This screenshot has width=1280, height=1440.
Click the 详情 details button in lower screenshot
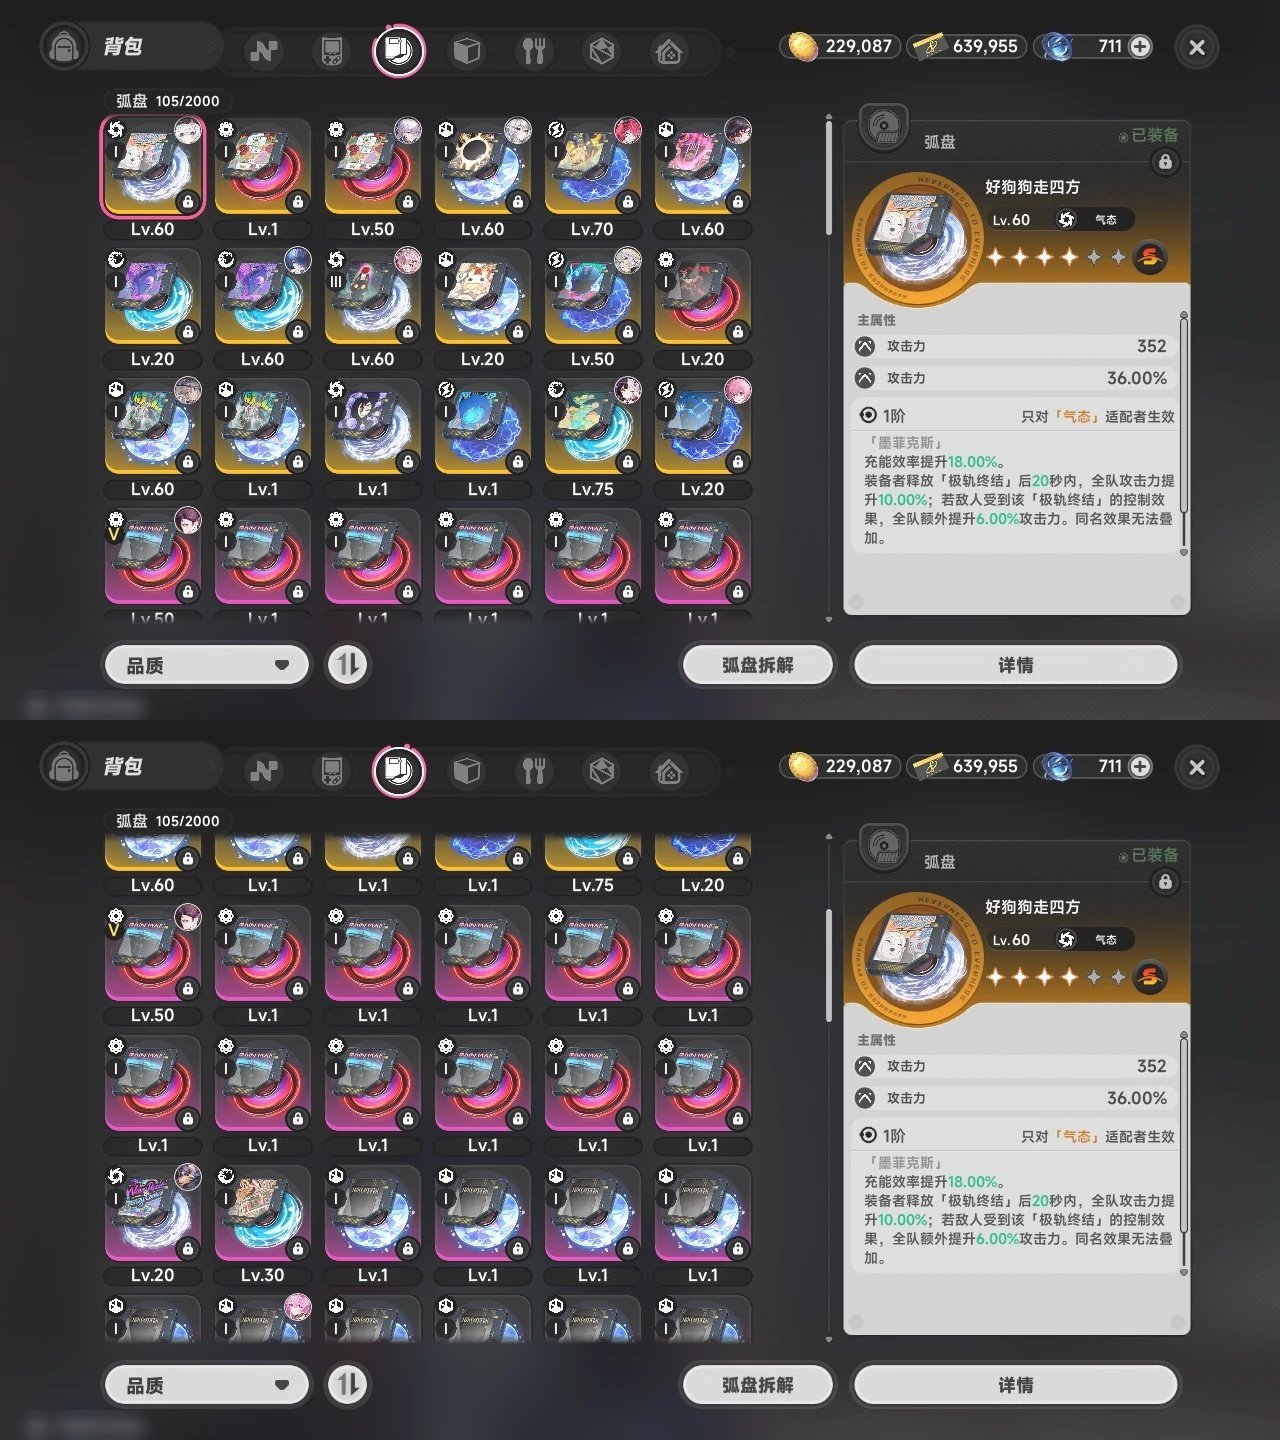click(1015, 1385)
